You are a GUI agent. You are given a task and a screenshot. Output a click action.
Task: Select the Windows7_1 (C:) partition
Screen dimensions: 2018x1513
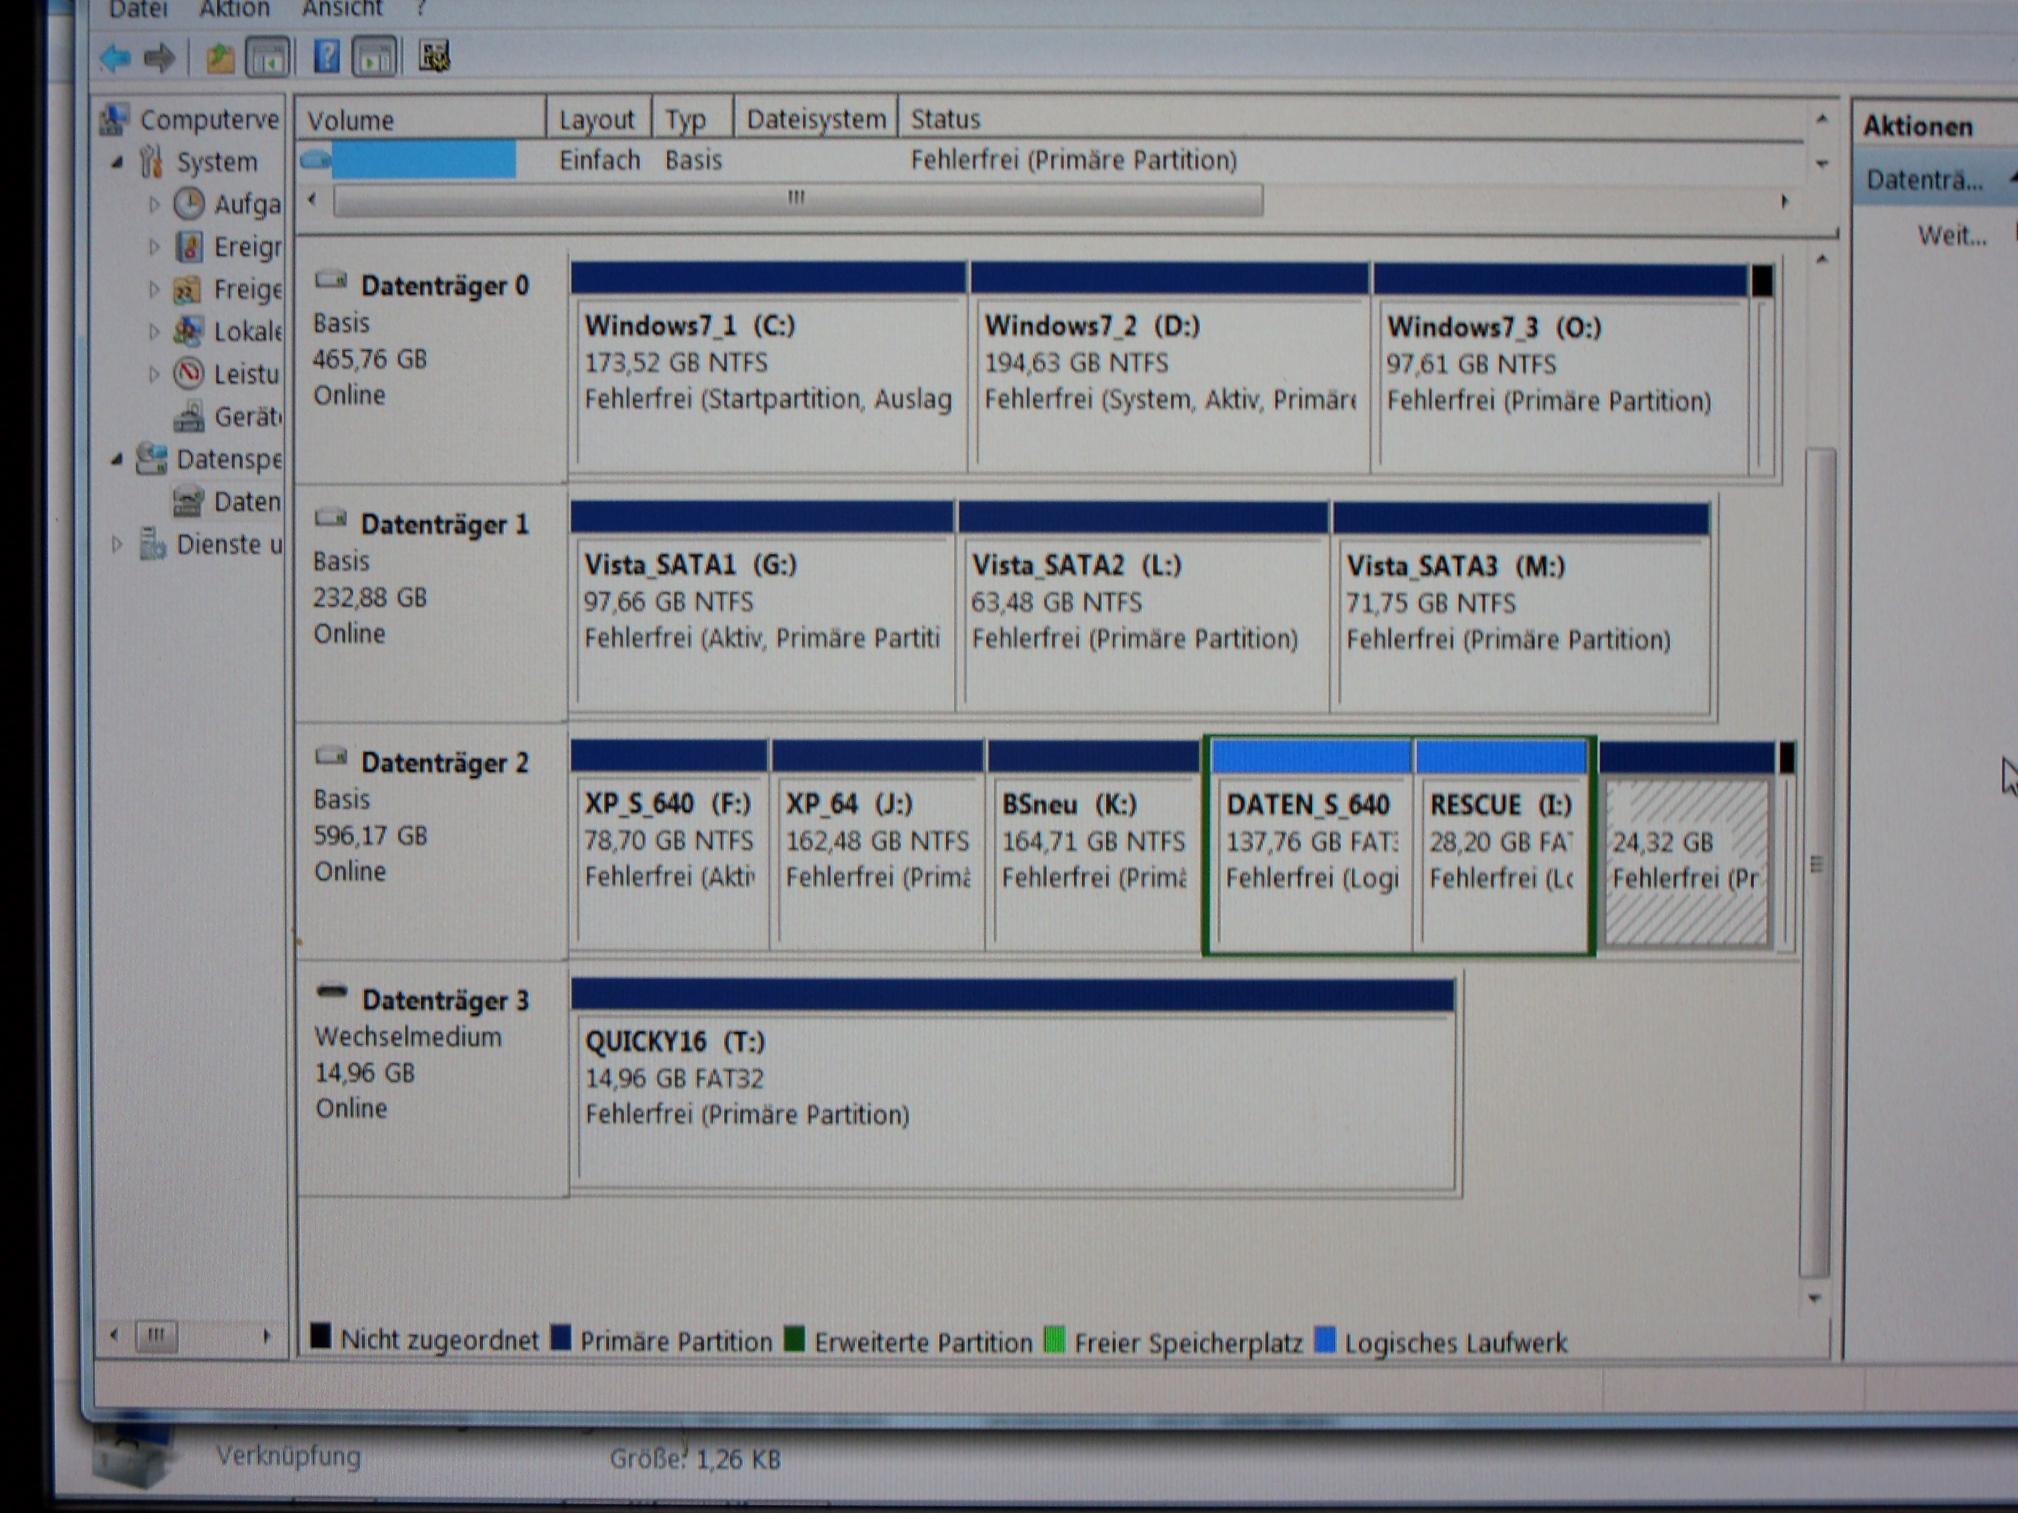[767, 367]
